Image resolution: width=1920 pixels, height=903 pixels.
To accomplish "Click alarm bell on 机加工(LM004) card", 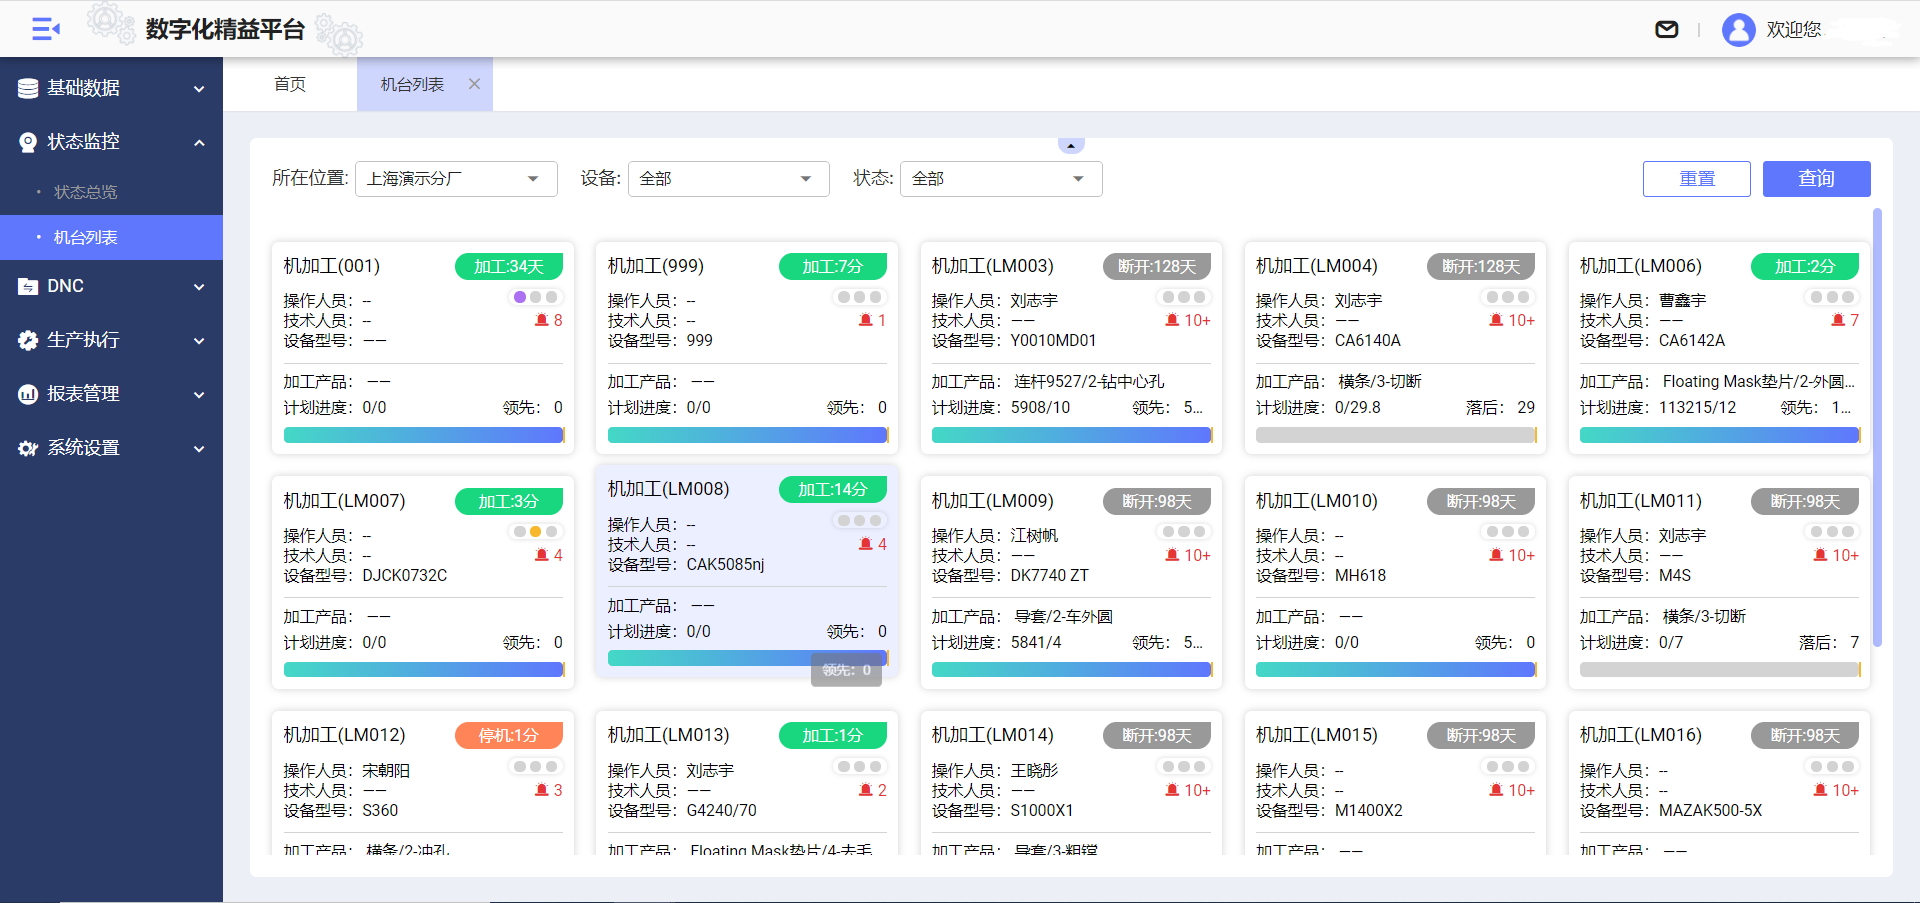I will (1496, 320).
